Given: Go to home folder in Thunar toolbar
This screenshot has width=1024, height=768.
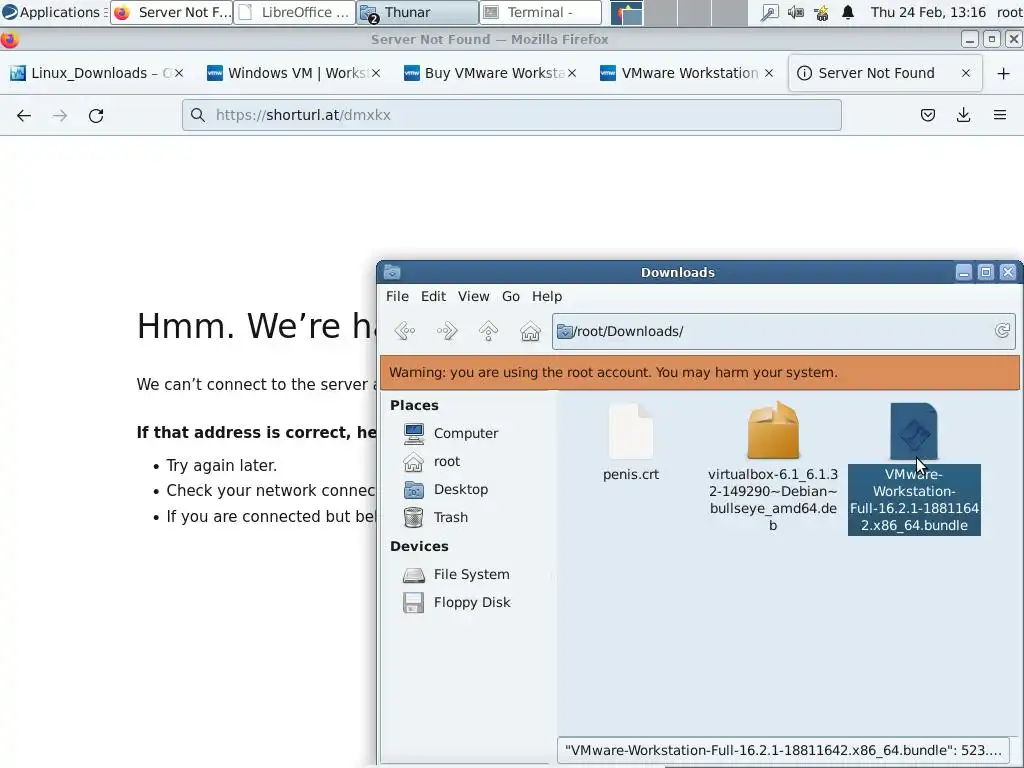Looking at the screenshot, I should pyautogui.click(x=530, y=331).
